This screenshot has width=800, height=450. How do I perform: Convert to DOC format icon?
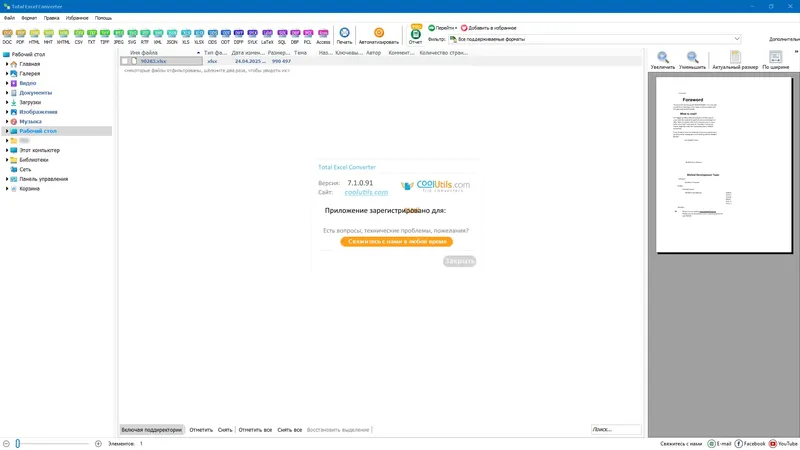click(x=7, y=36)
